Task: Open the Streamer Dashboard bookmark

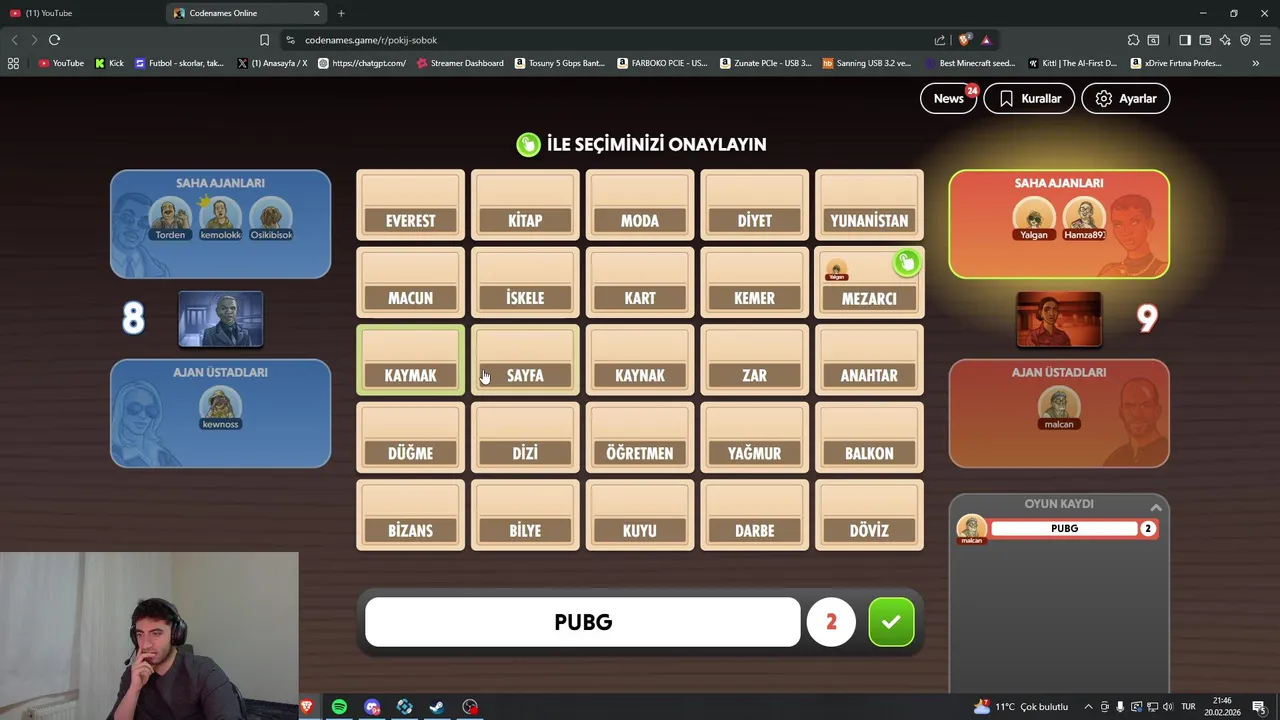Action: (460, 63)
